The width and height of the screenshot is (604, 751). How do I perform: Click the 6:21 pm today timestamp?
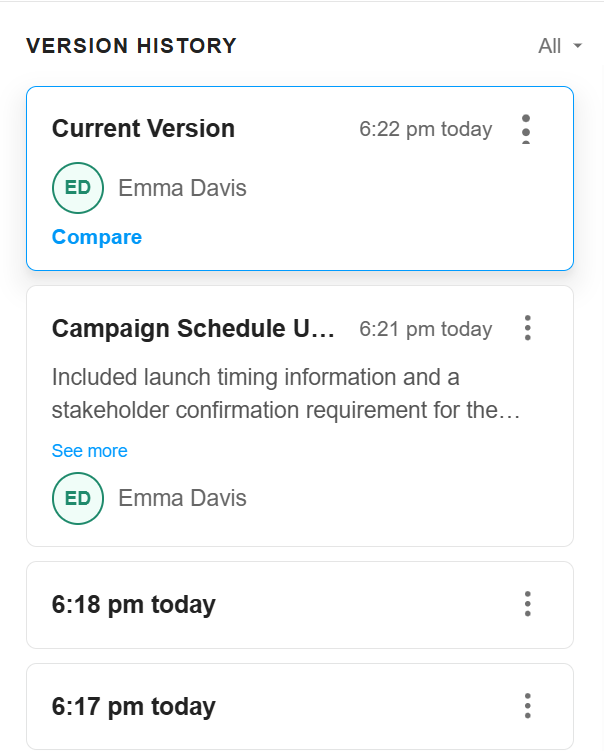[x=425, y=330]
